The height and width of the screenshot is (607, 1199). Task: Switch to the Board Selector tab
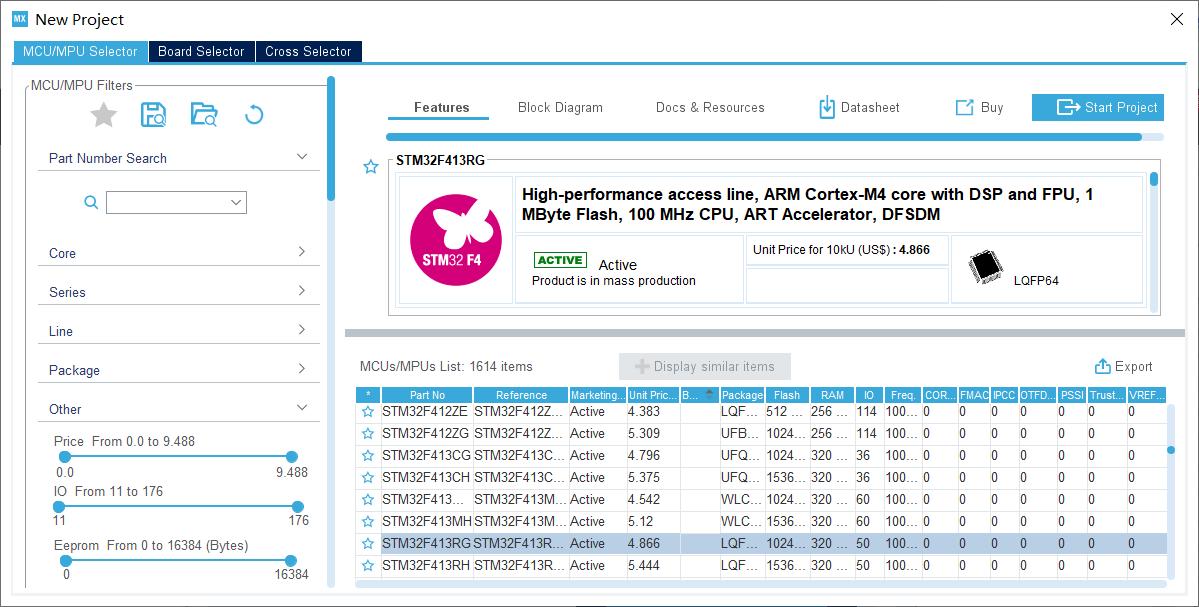pyautogui.click(x=201, y=52)
